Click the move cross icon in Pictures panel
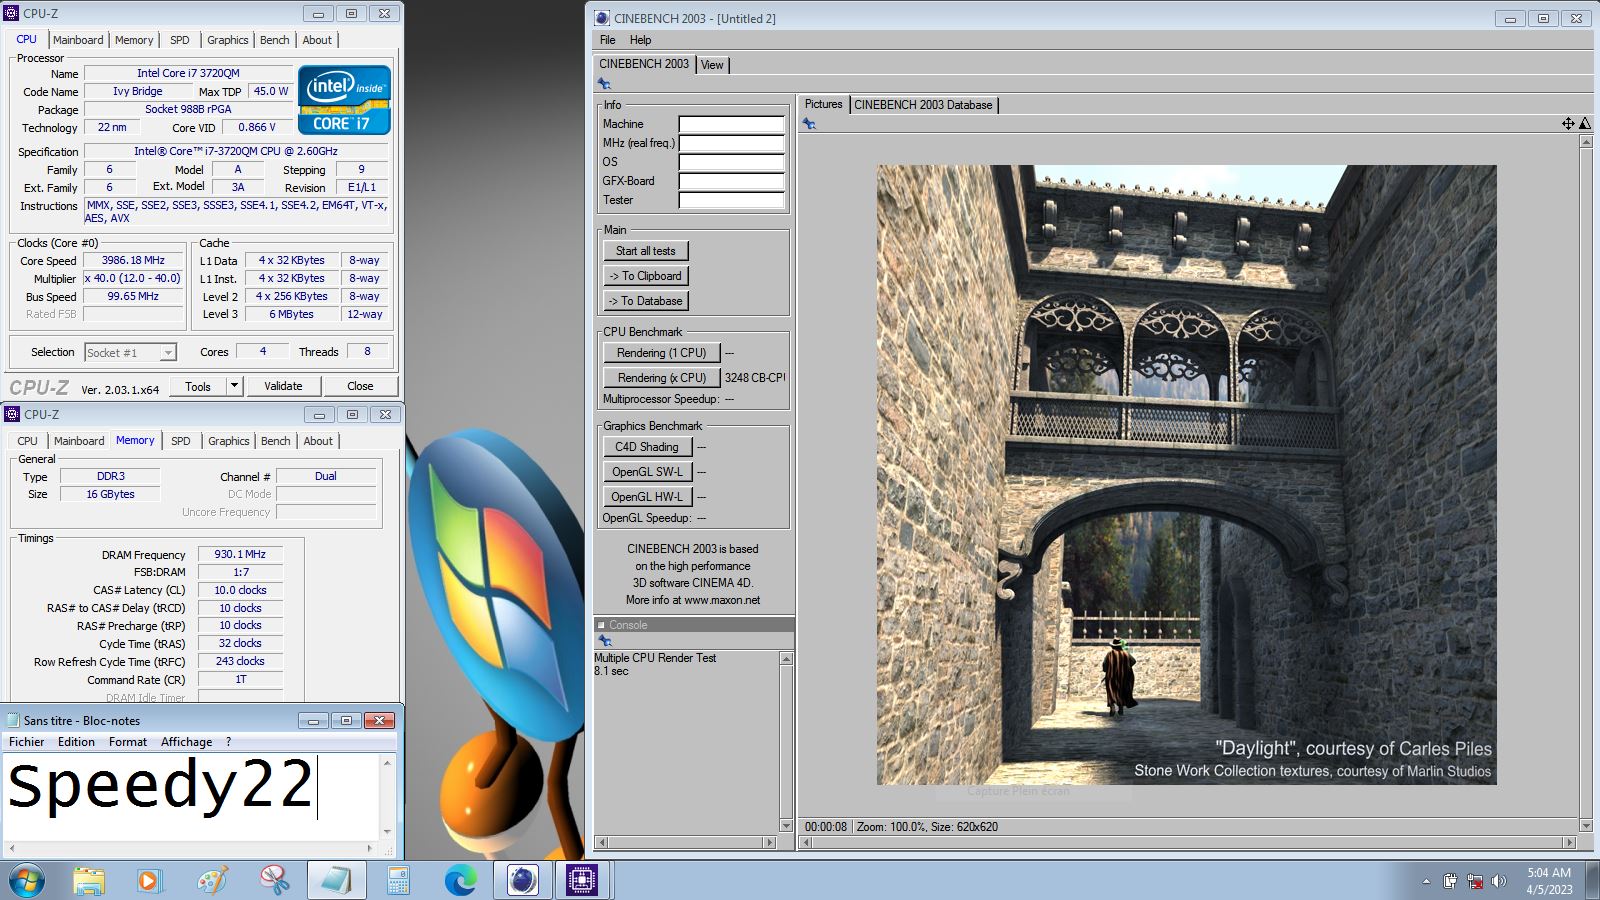Viewport: 1600px width, 900px height. tap(1568, 124)
